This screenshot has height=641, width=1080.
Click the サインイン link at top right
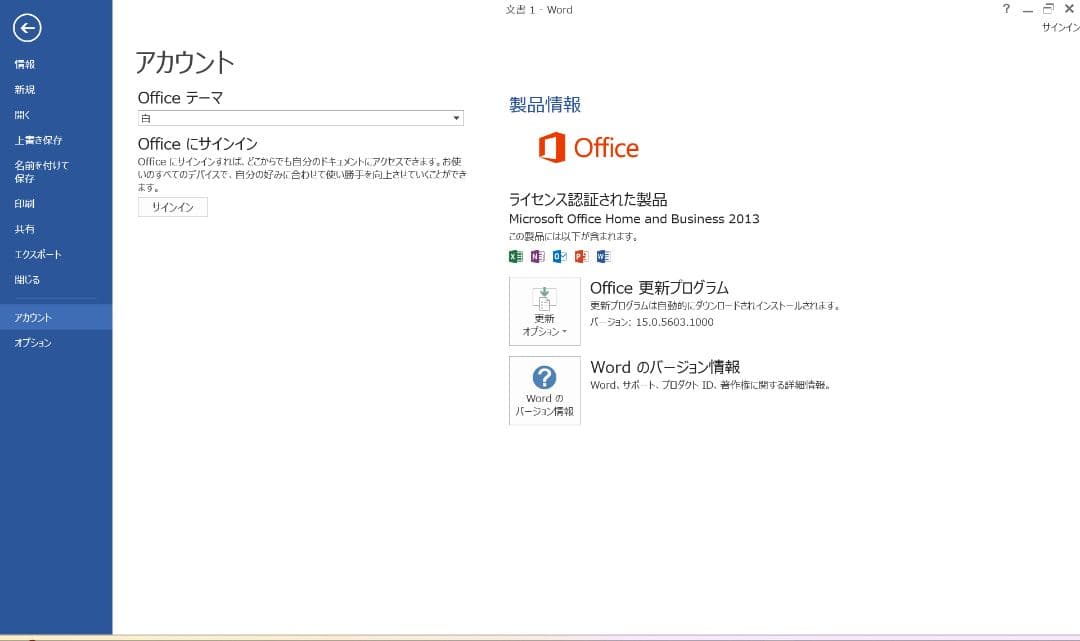(x=1059, y=27)
